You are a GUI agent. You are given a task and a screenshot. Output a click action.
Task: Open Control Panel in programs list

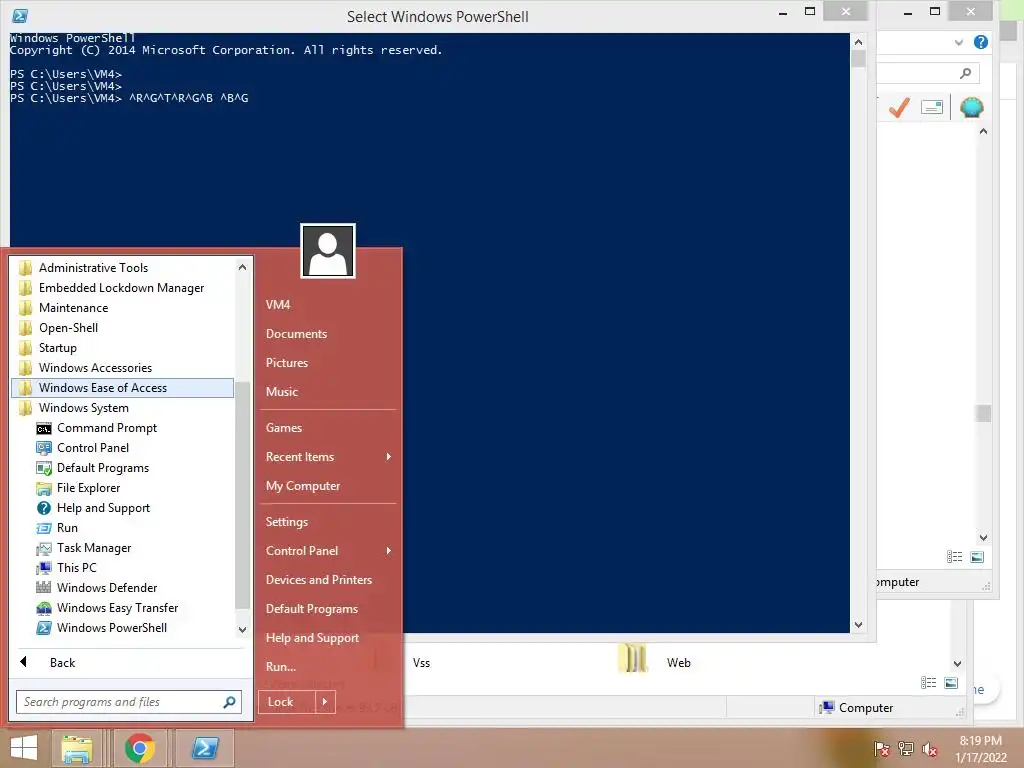(93, 448)
